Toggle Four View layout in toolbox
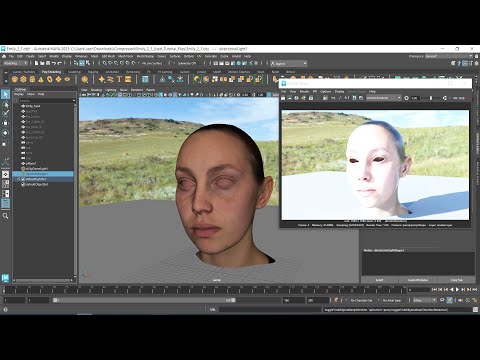The width and height of the screenshot is (480, 360). (x=5, y=184)
